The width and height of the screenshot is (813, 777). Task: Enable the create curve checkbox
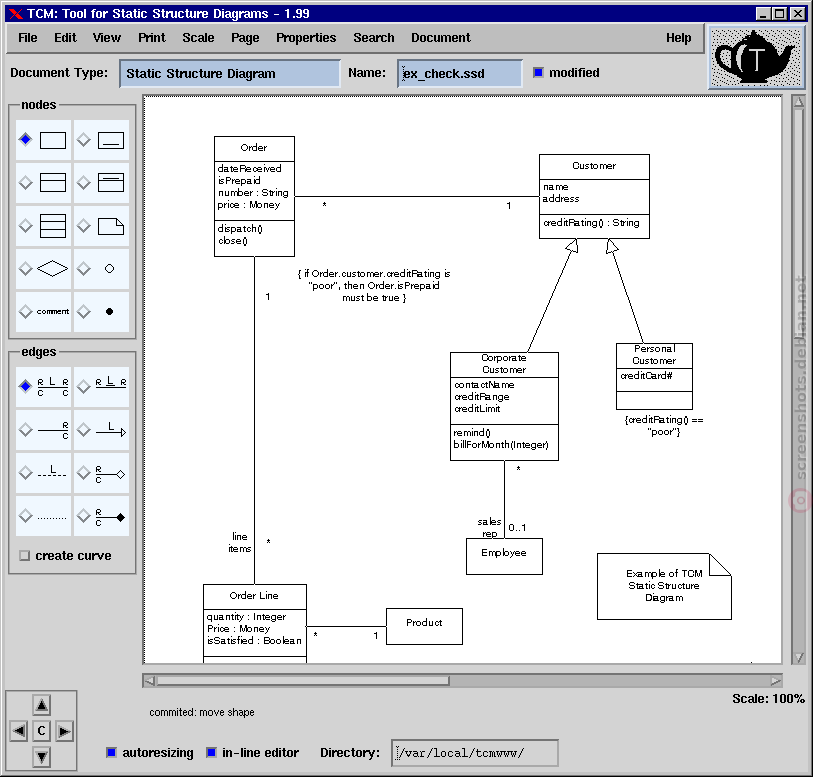coord(24,556)
